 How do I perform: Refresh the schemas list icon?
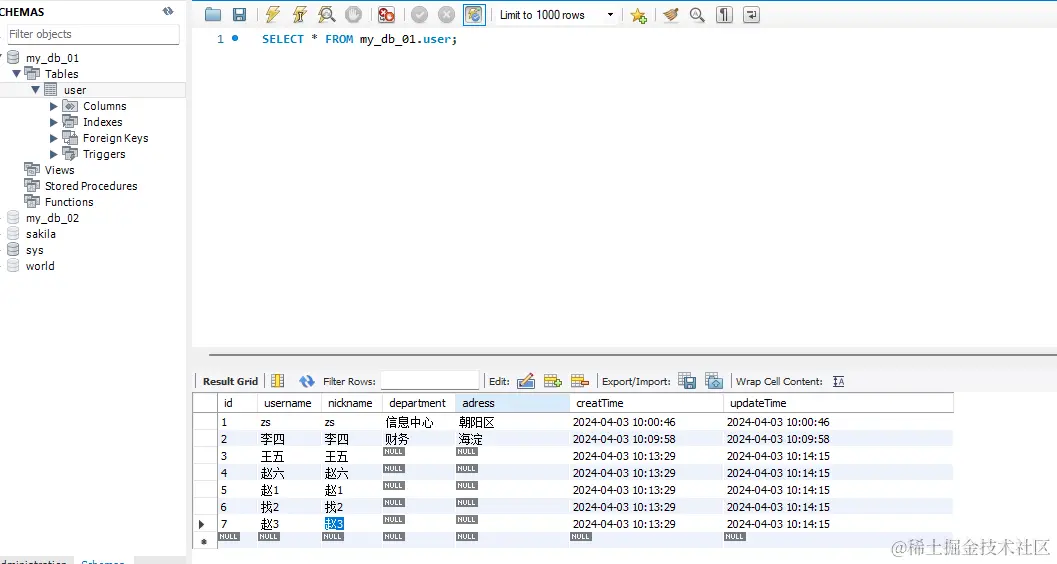168,11
